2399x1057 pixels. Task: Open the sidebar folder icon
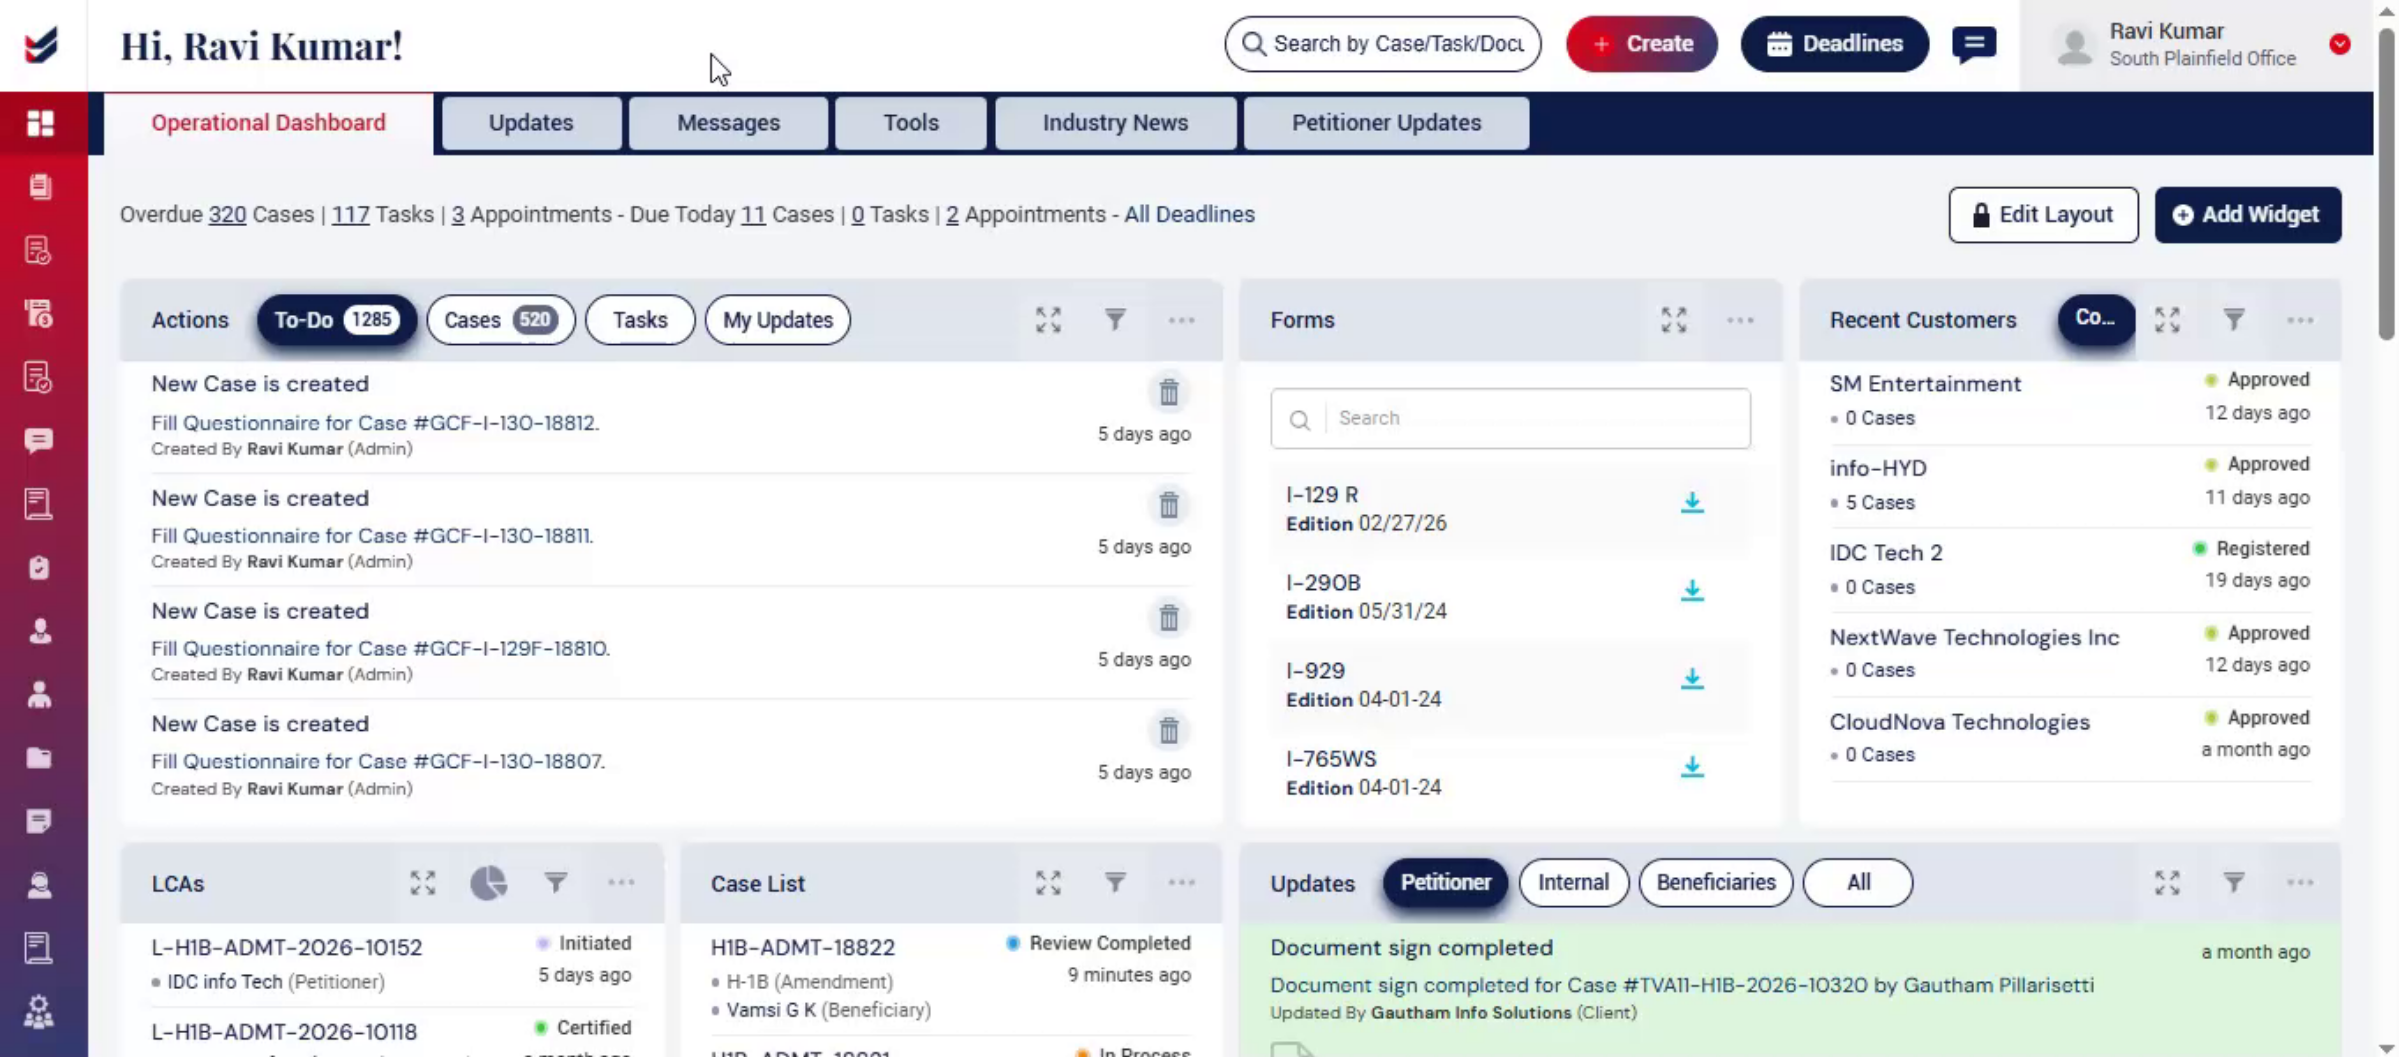click(x=39, y=758)
